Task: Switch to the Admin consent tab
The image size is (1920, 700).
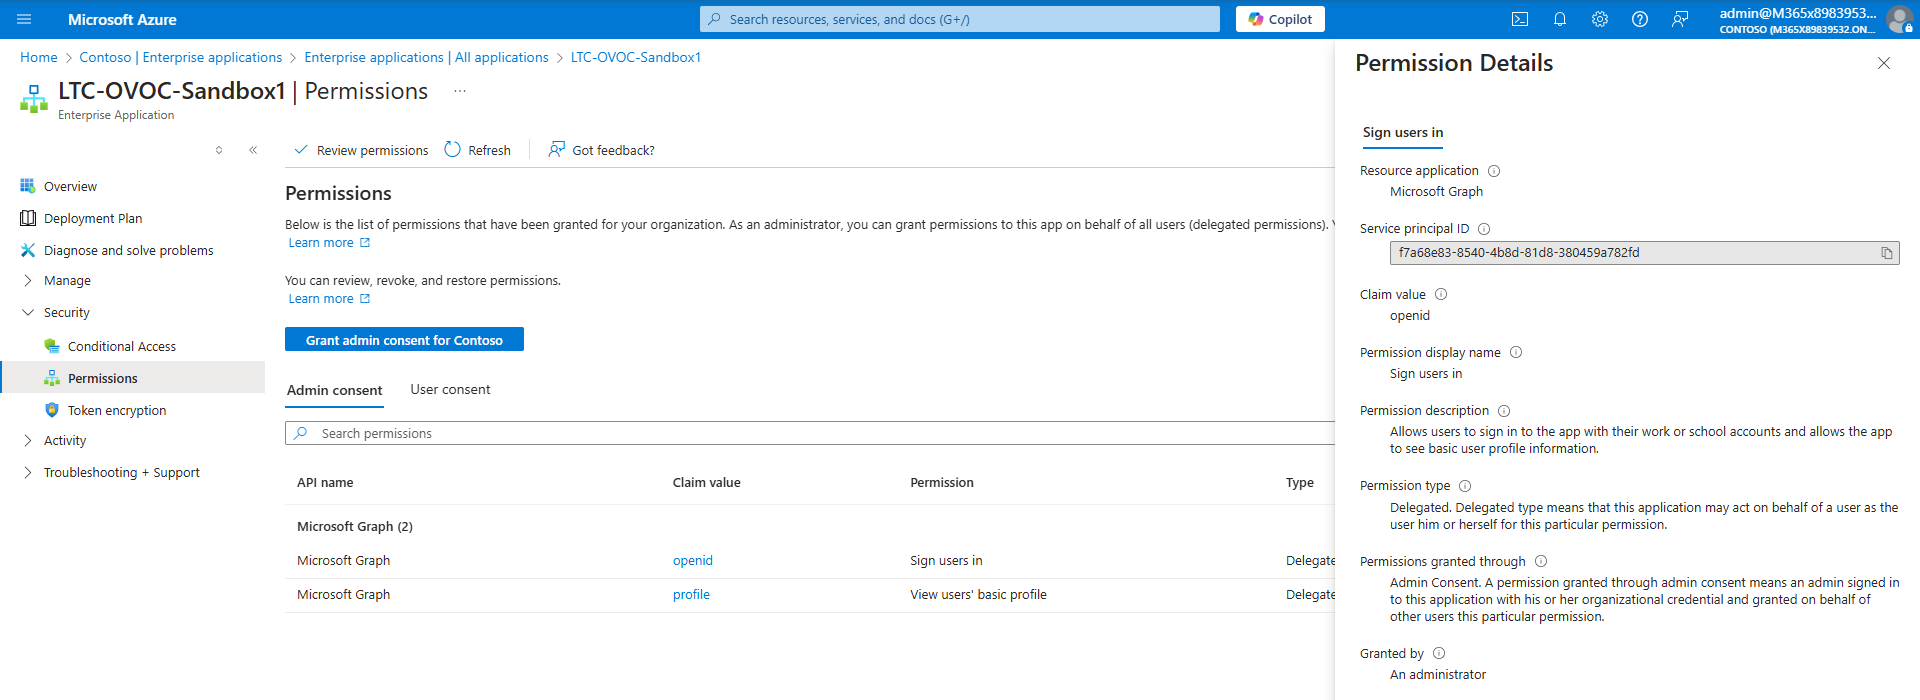Action: click(x=334, y=390)
